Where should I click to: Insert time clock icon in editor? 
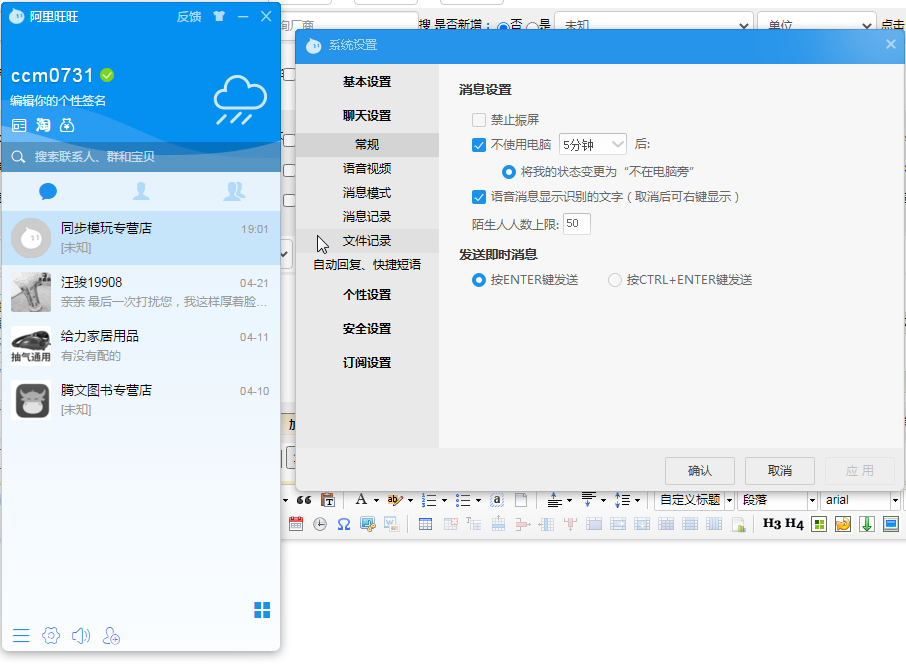[x=320, y=524]
